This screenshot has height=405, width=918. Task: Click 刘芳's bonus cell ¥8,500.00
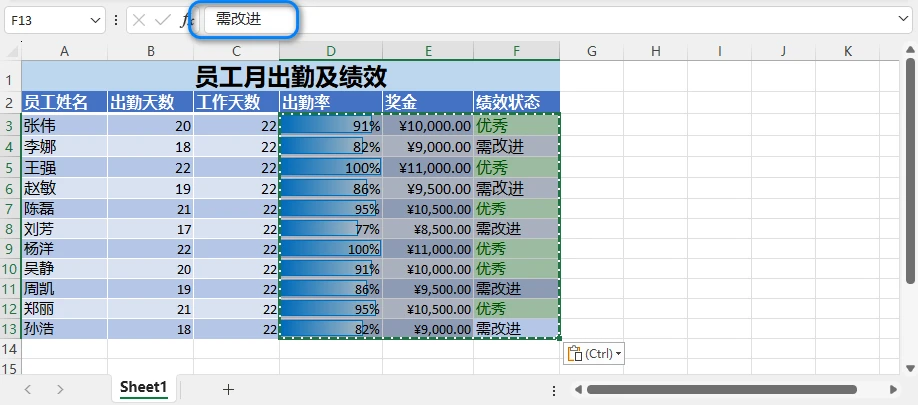coord(428,228)
